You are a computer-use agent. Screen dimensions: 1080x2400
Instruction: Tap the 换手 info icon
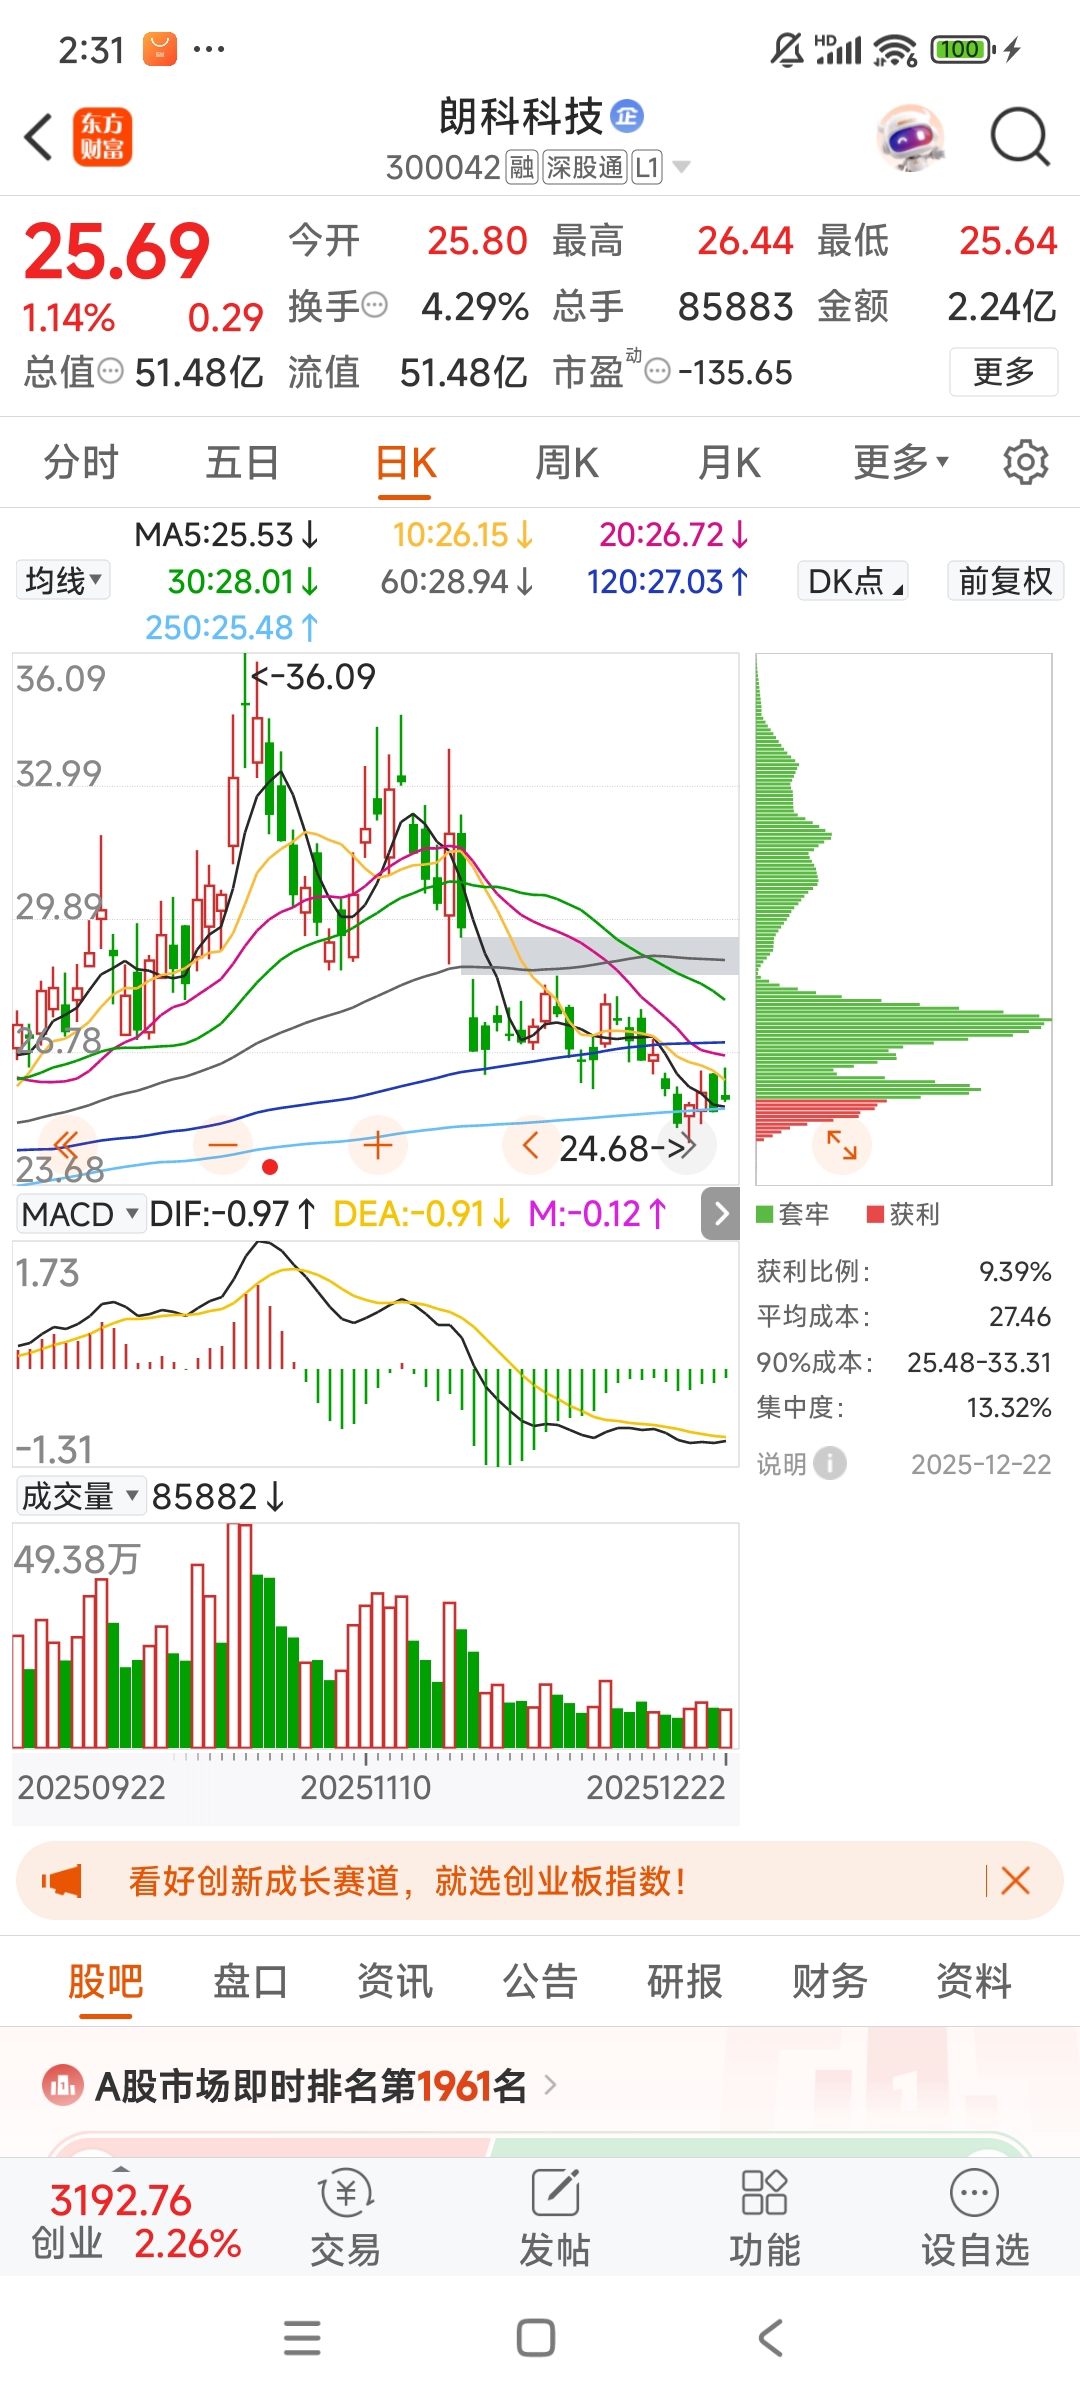pyautogui.click(x=374, y=305)
